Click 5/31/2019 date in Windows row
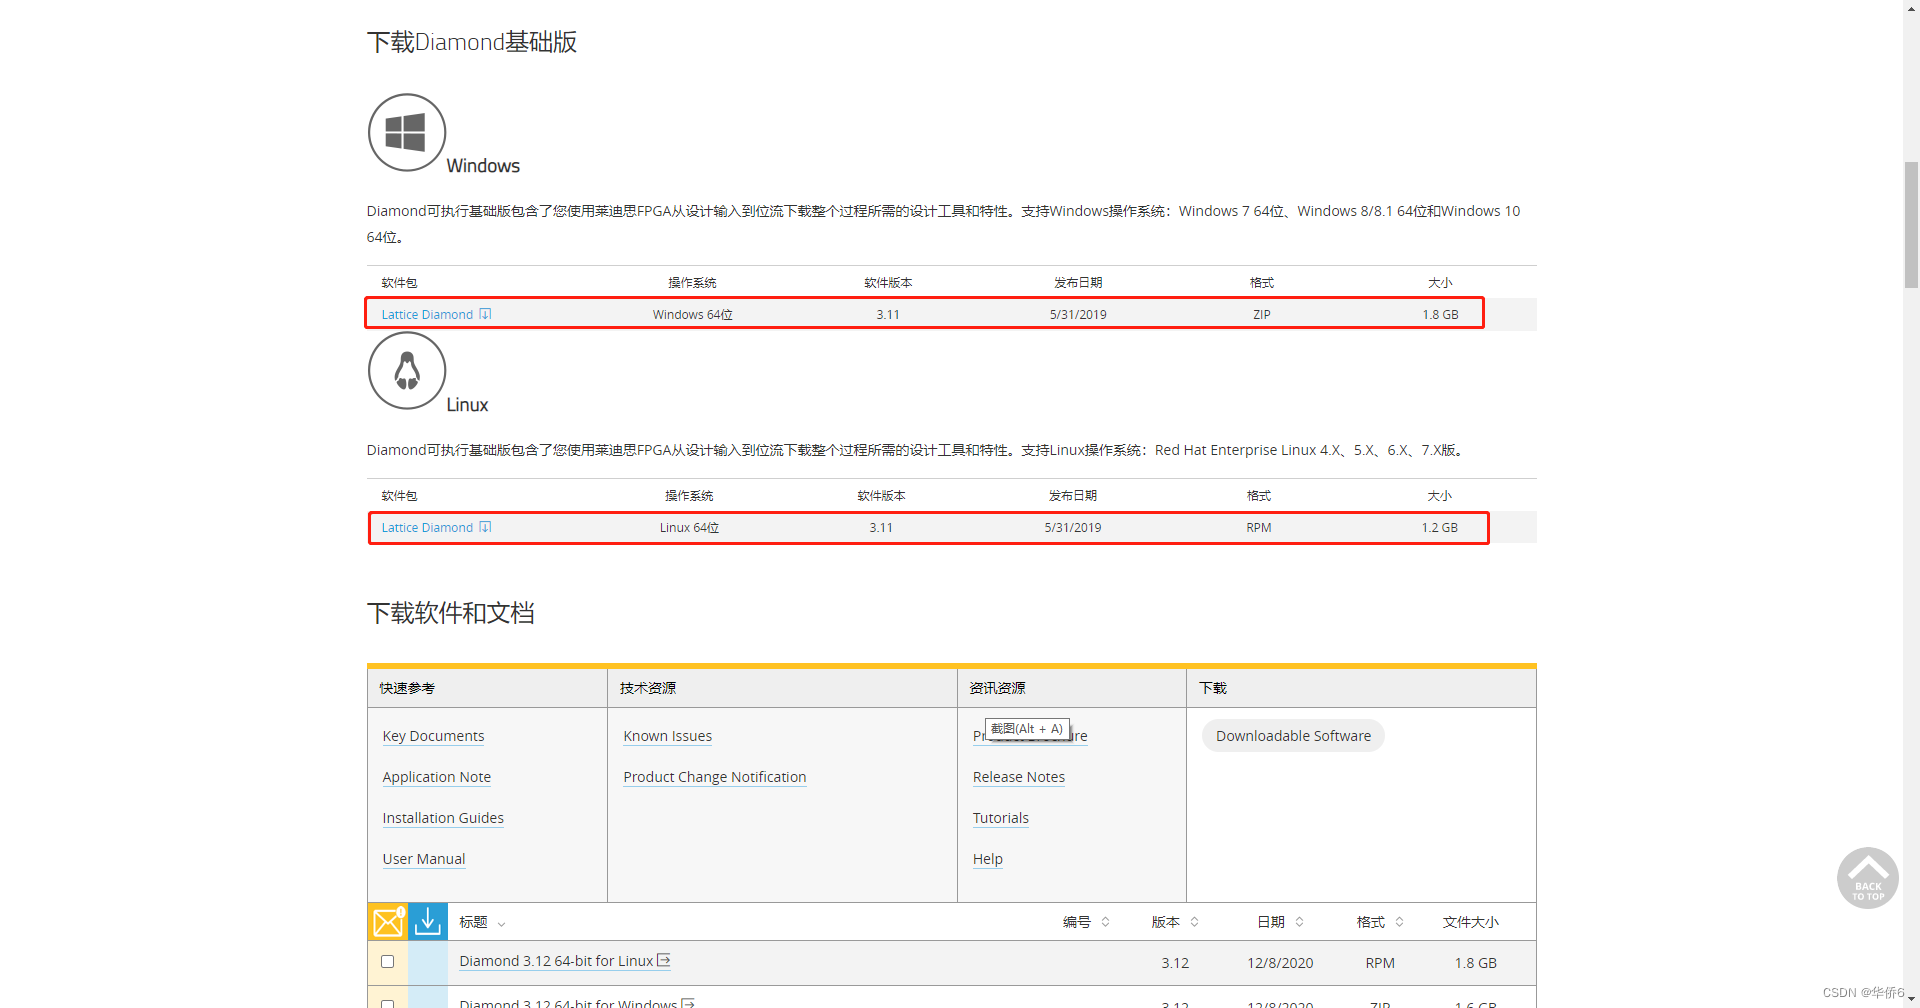This screenshot has height=1008, width=1920. coord(1078,314)
